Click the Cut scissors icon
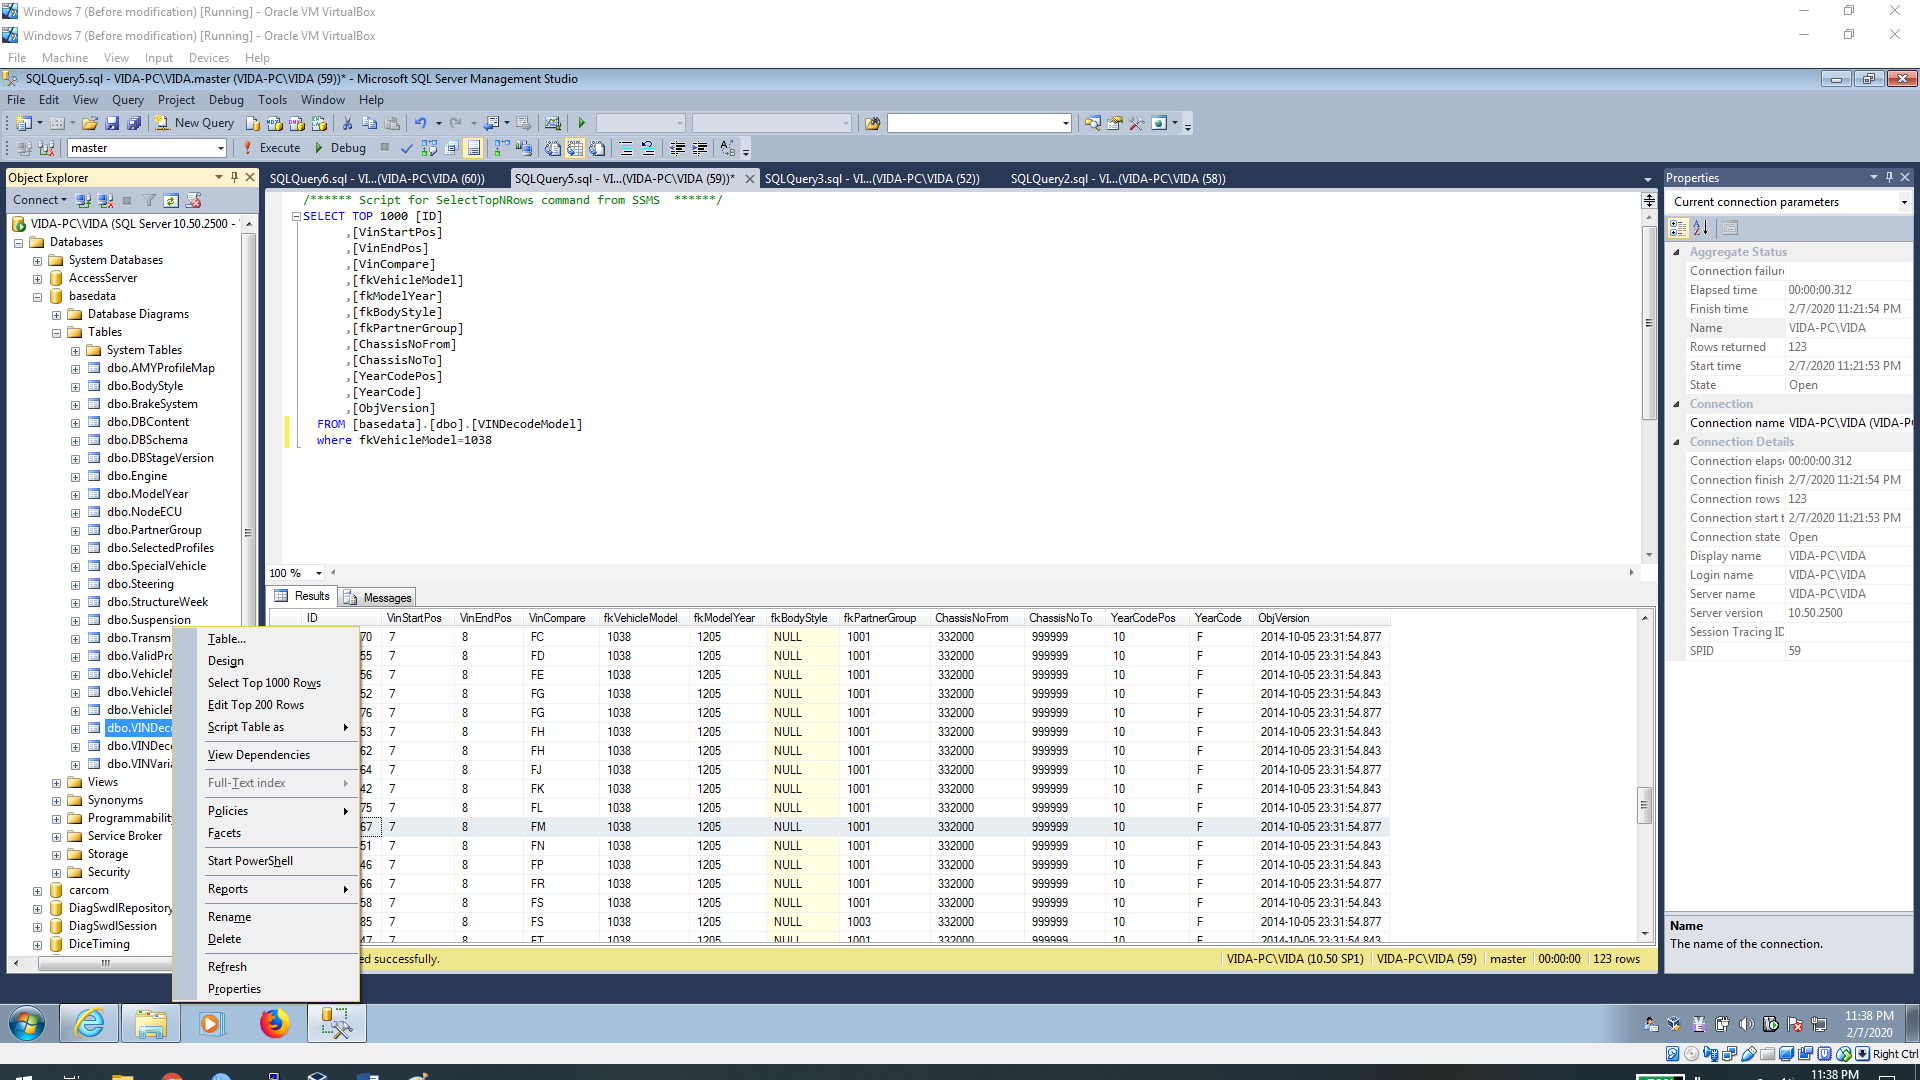This screenshot has height=1080, width=1920. 347,123
